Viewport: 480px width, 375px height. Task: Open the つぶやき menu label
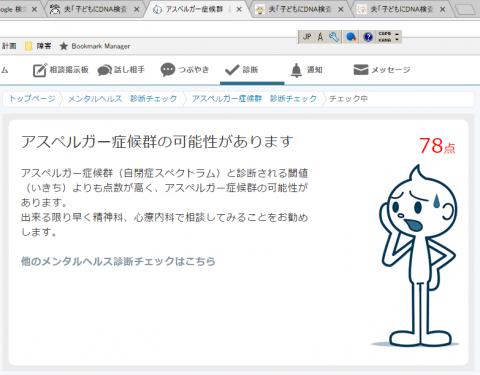[194, 70]
